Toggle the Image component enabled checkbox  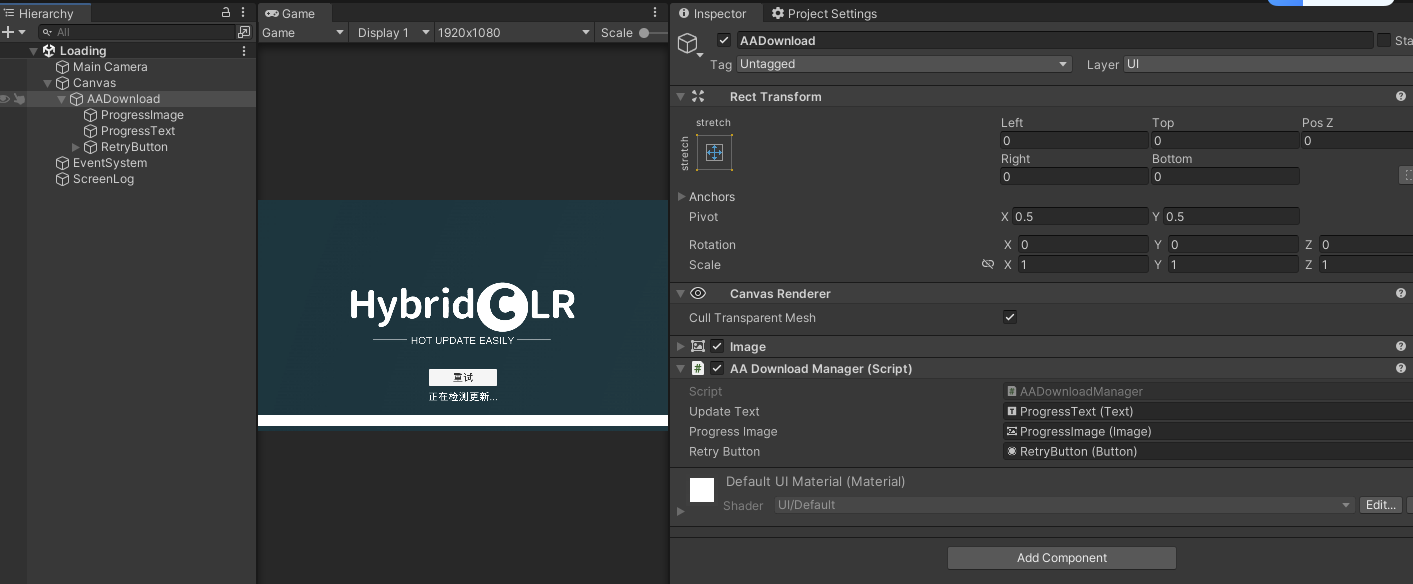tap(717, 347)
